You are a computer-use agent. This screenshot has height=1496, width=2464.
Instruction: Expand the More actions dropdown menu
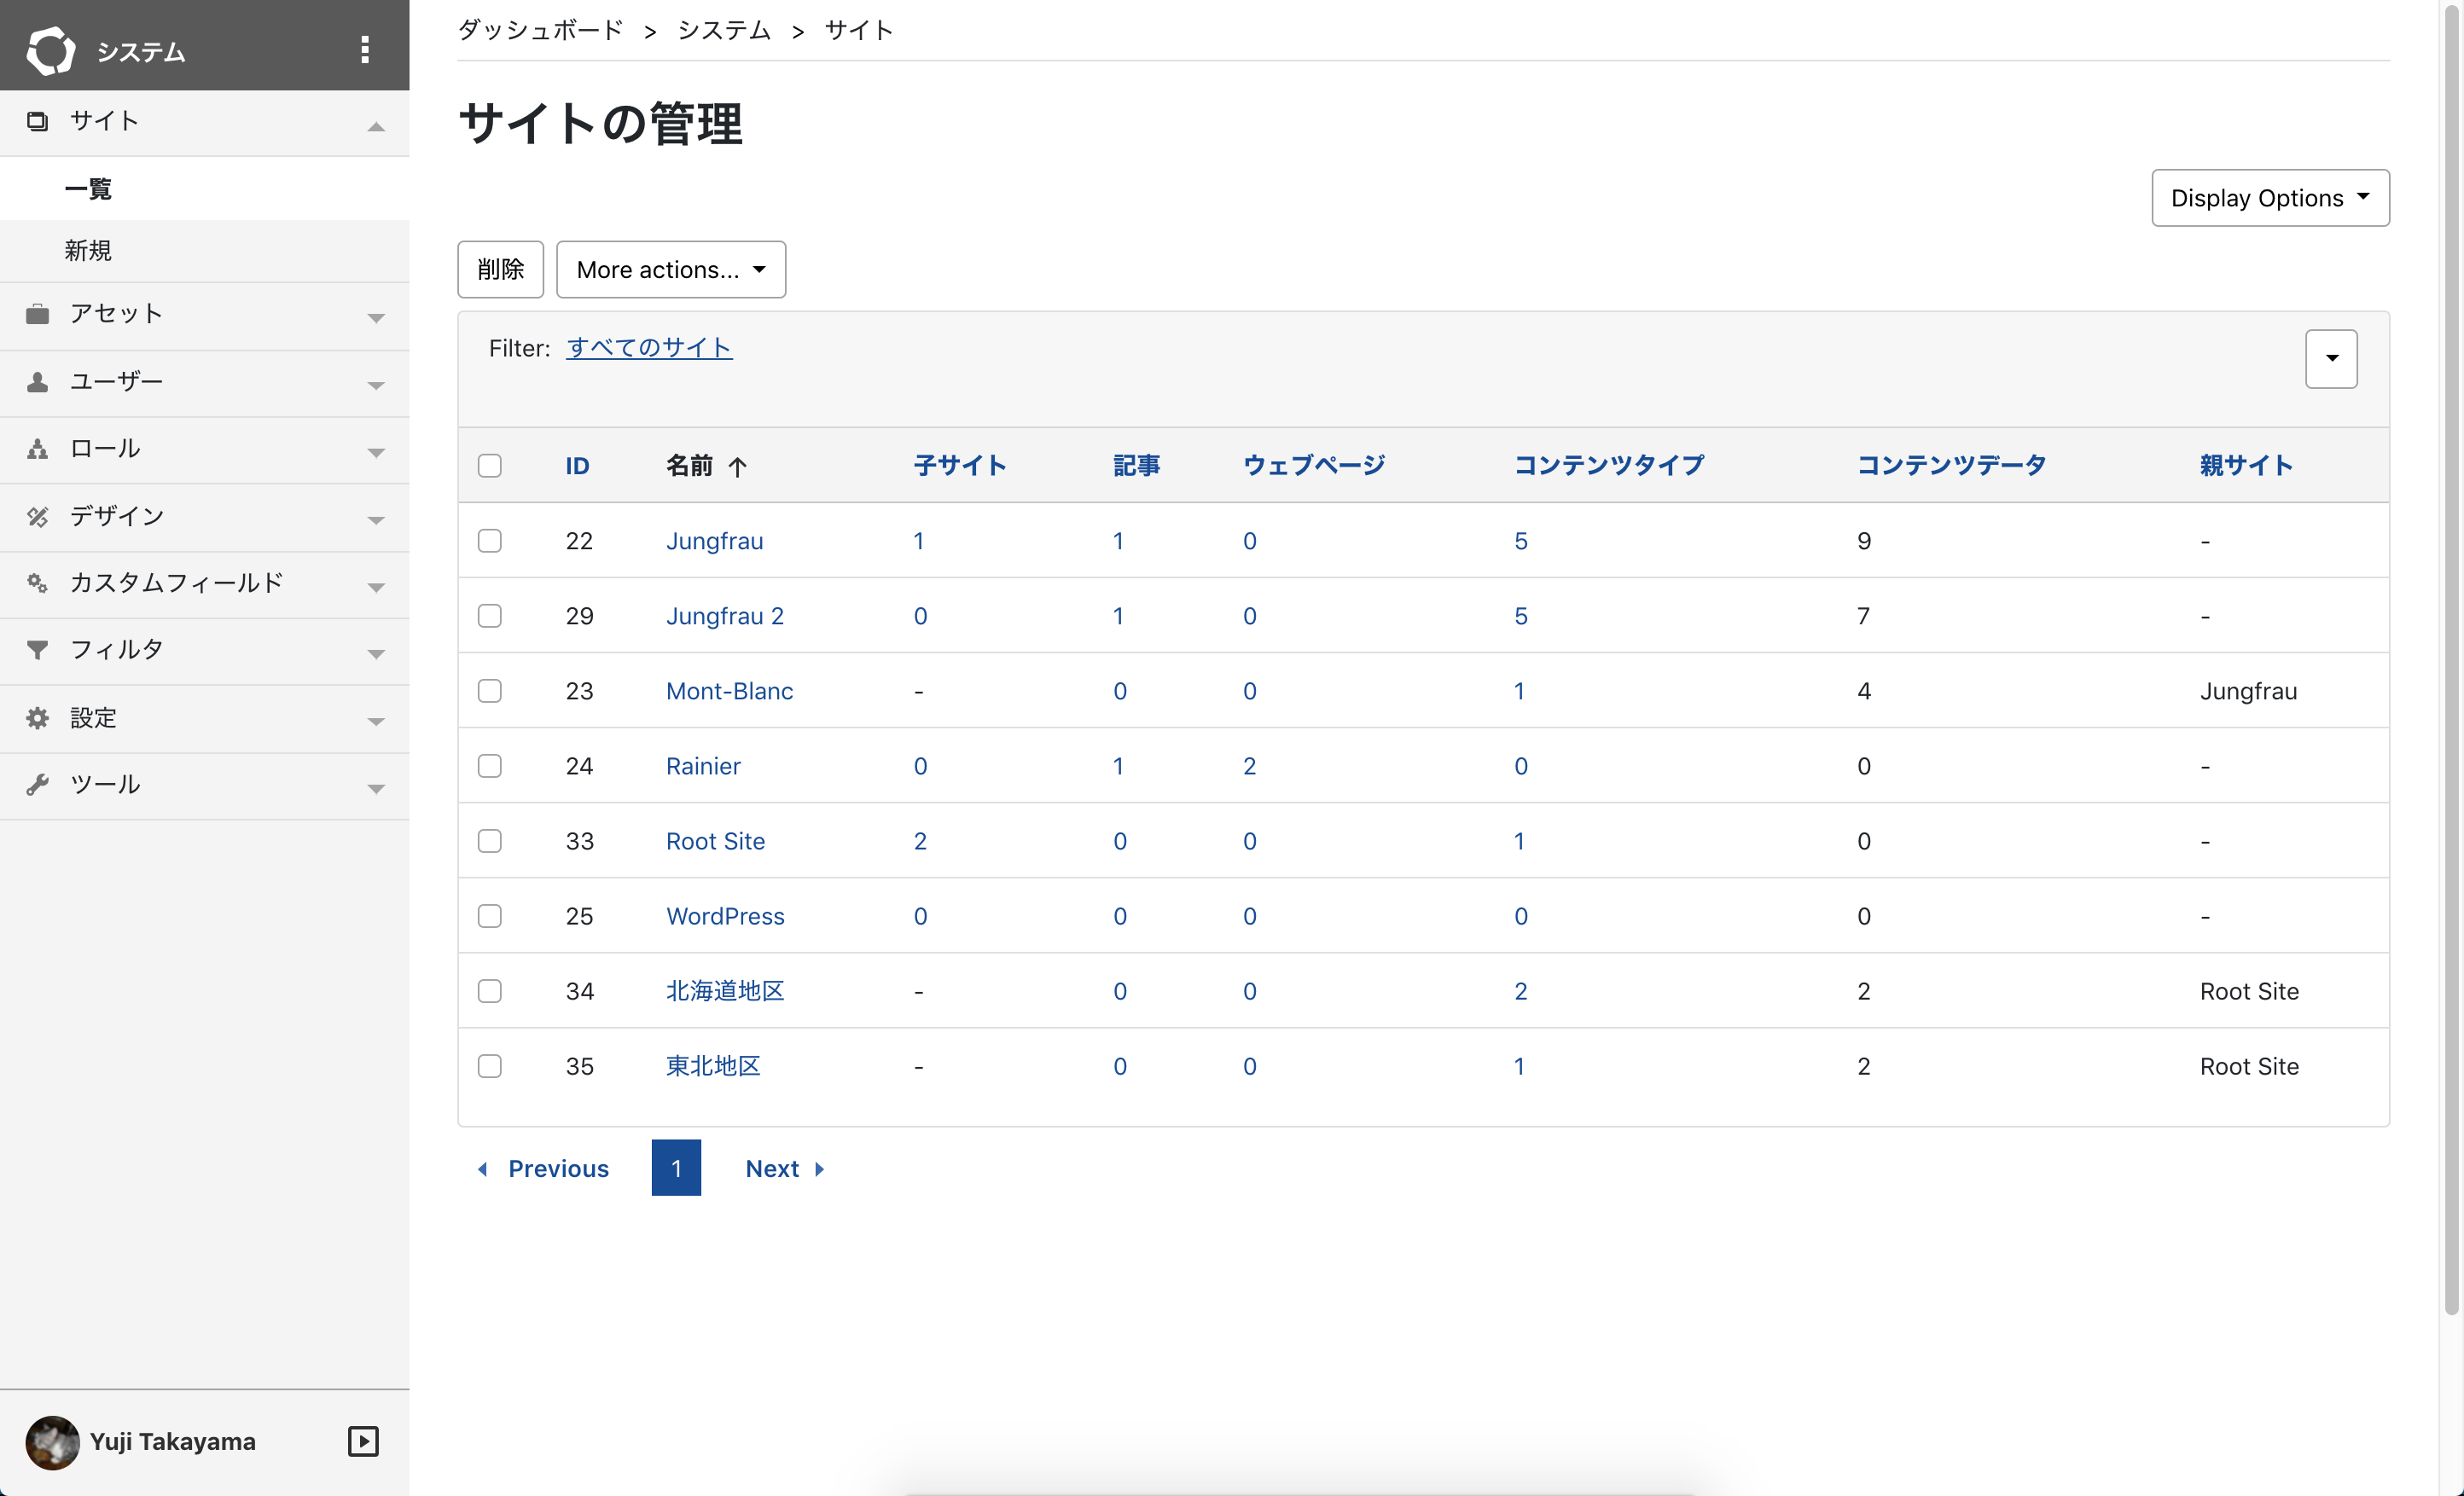(x=671, y=268)
